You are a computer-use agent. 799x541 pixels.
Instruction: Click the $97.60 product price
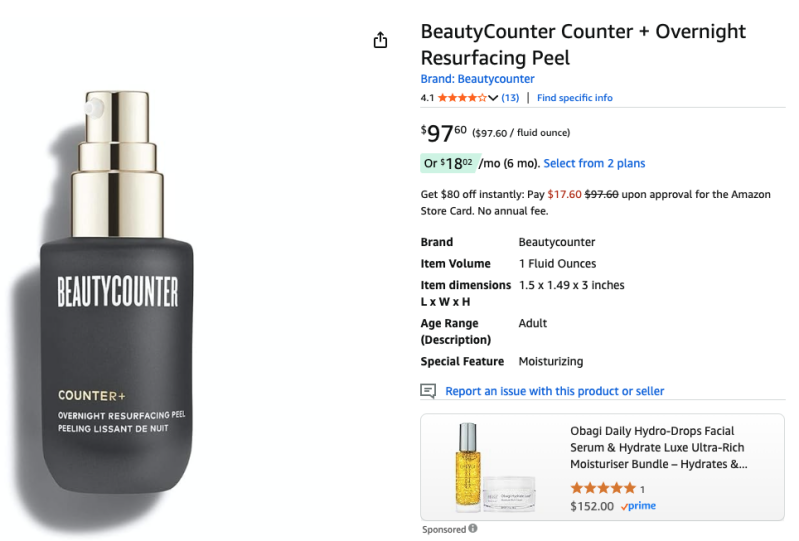click(x=443, y=133)
